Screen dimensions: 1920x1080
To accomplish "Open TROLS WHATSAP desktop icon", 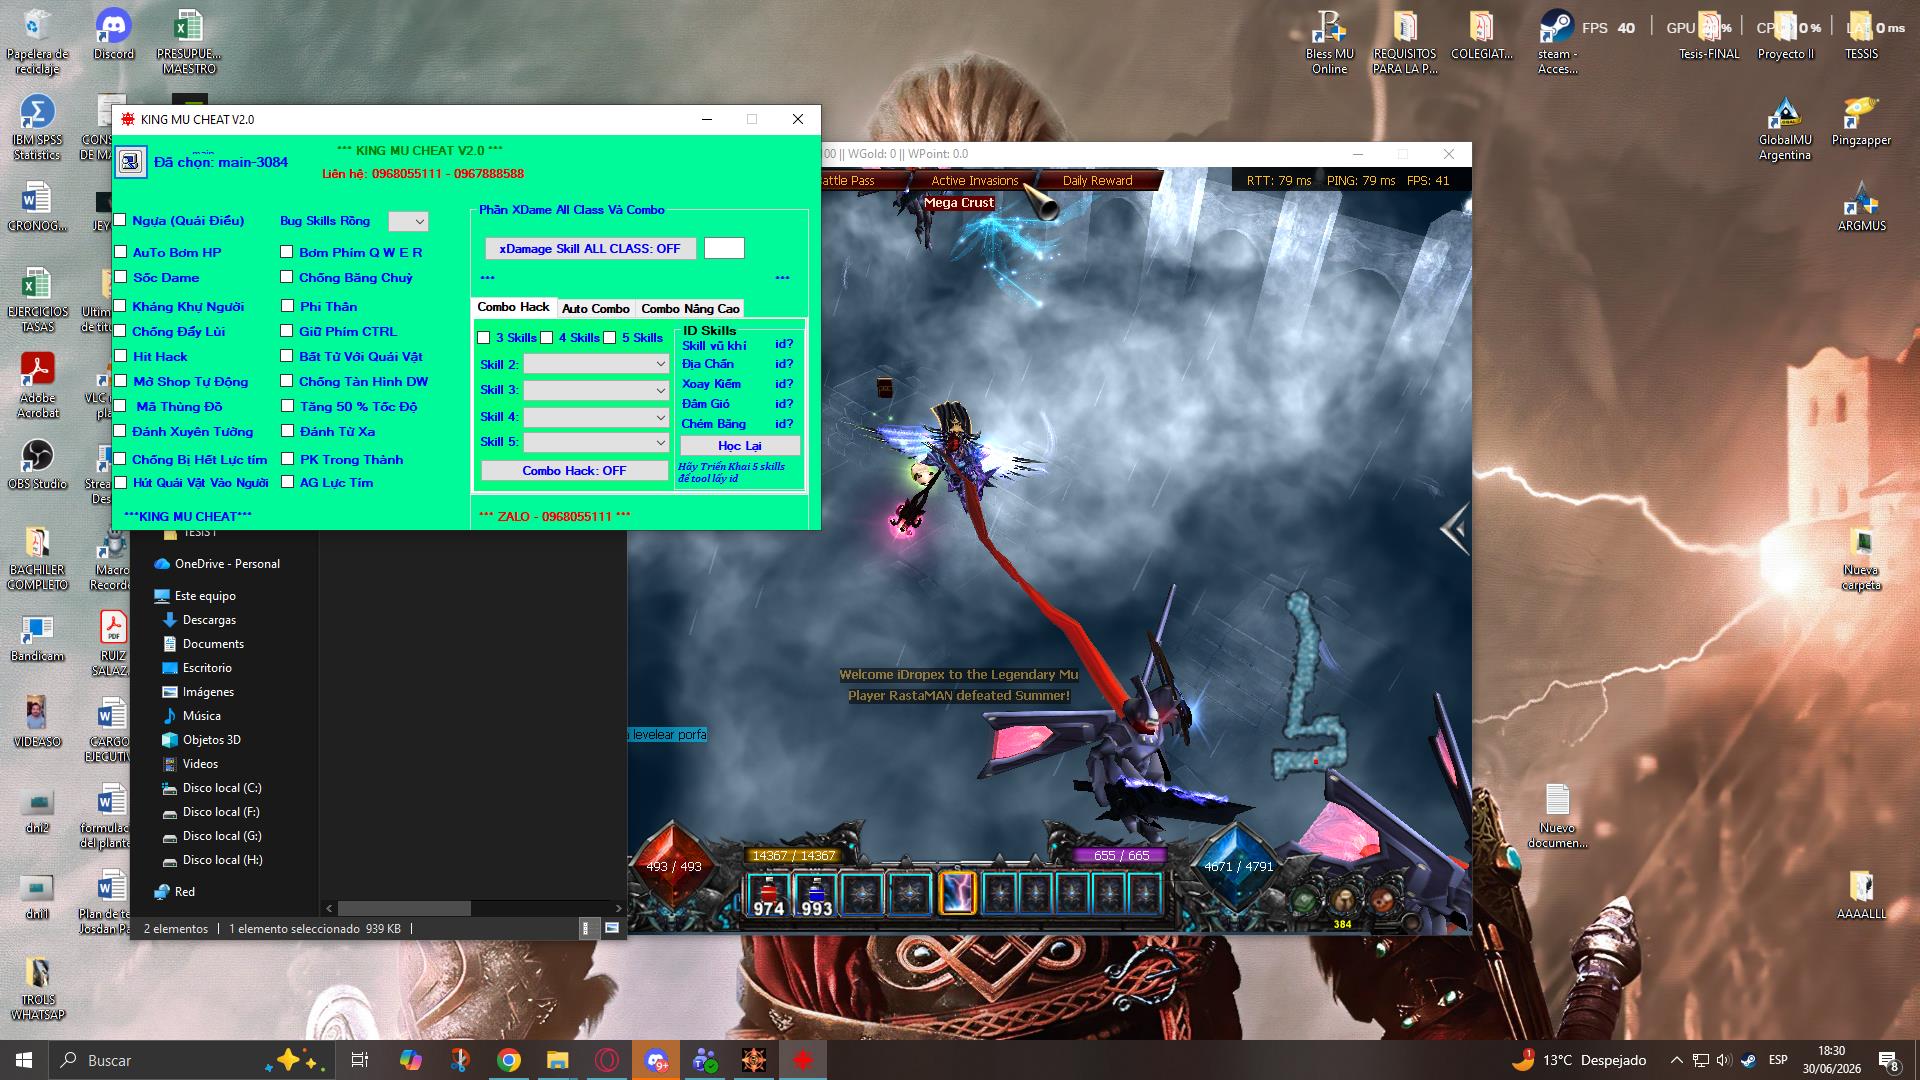I will tap(37, 988).
